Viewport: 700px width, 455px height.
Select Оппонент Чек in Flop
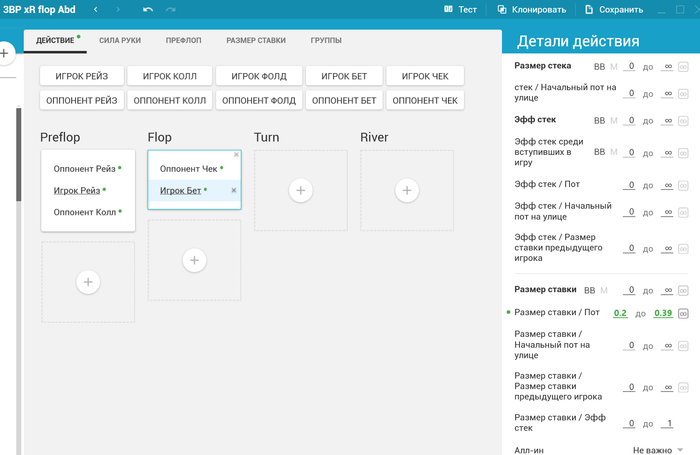coord(188,169)
